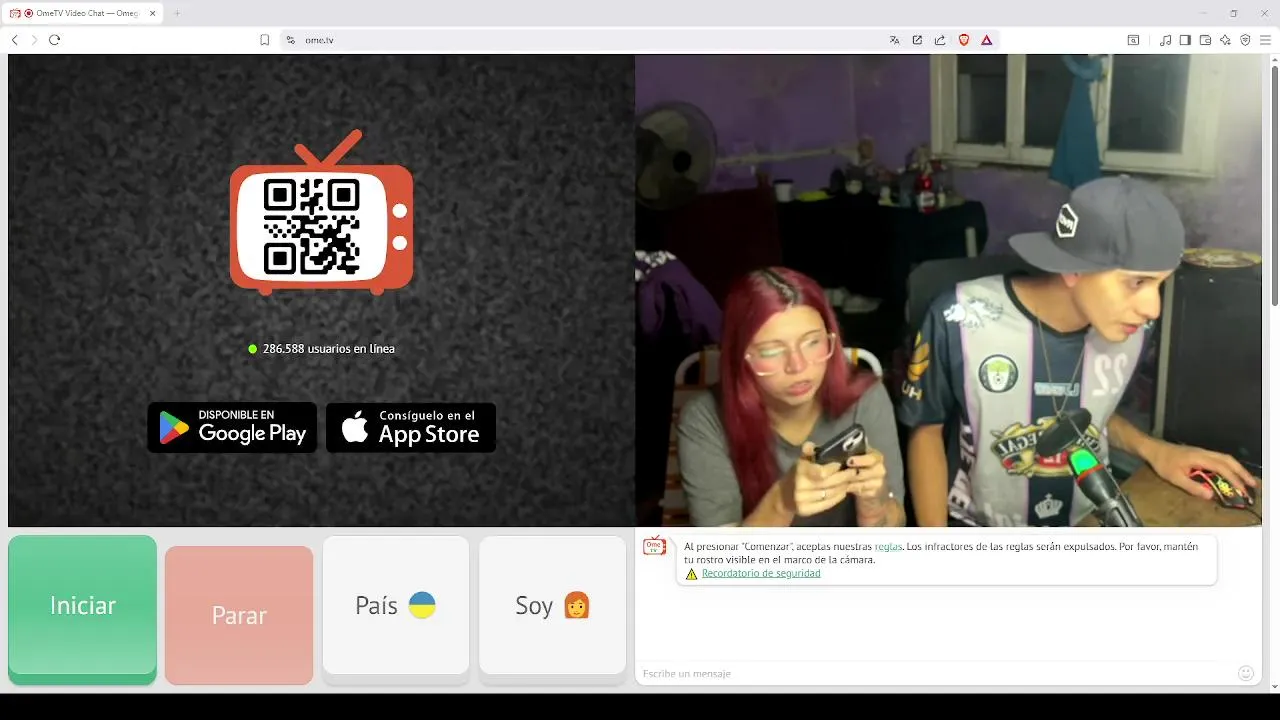Click the 286.588 usuarios en línea text
The width and height of the screenshot is (1280, 720).
click(328, 349)
